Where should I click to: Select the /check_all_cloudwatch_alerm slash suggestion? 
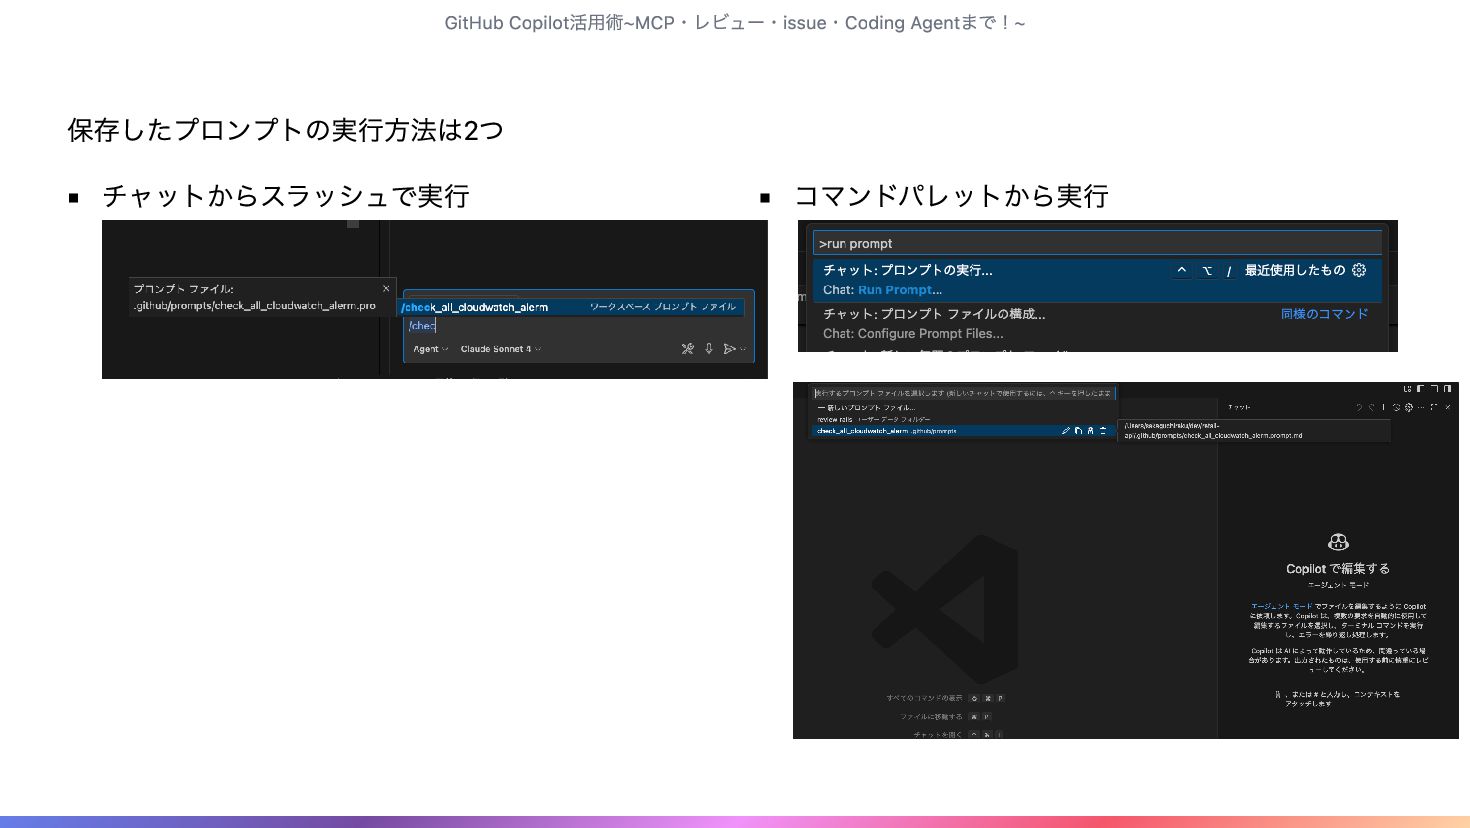pyautogui.click(x=571, y=307)
